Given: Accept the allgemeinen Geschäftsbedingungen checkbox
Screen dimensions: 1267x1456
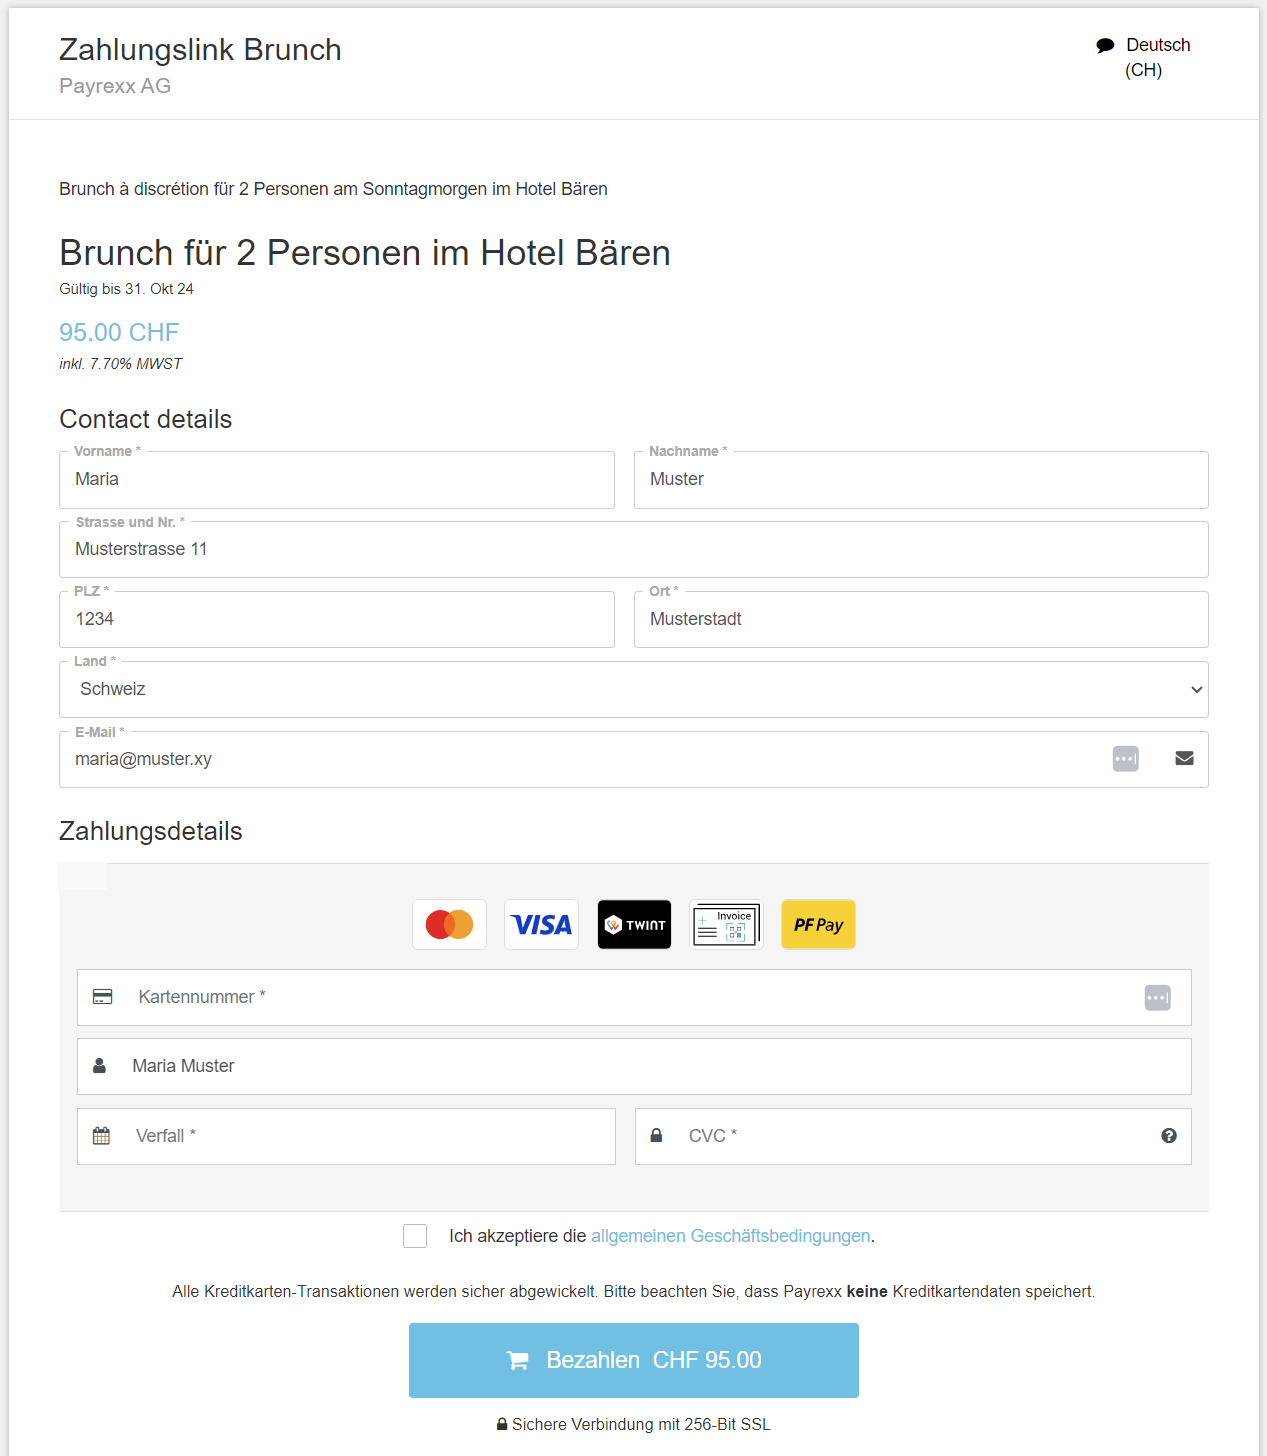Looking at the screenshot, I should click(415, 1236).
